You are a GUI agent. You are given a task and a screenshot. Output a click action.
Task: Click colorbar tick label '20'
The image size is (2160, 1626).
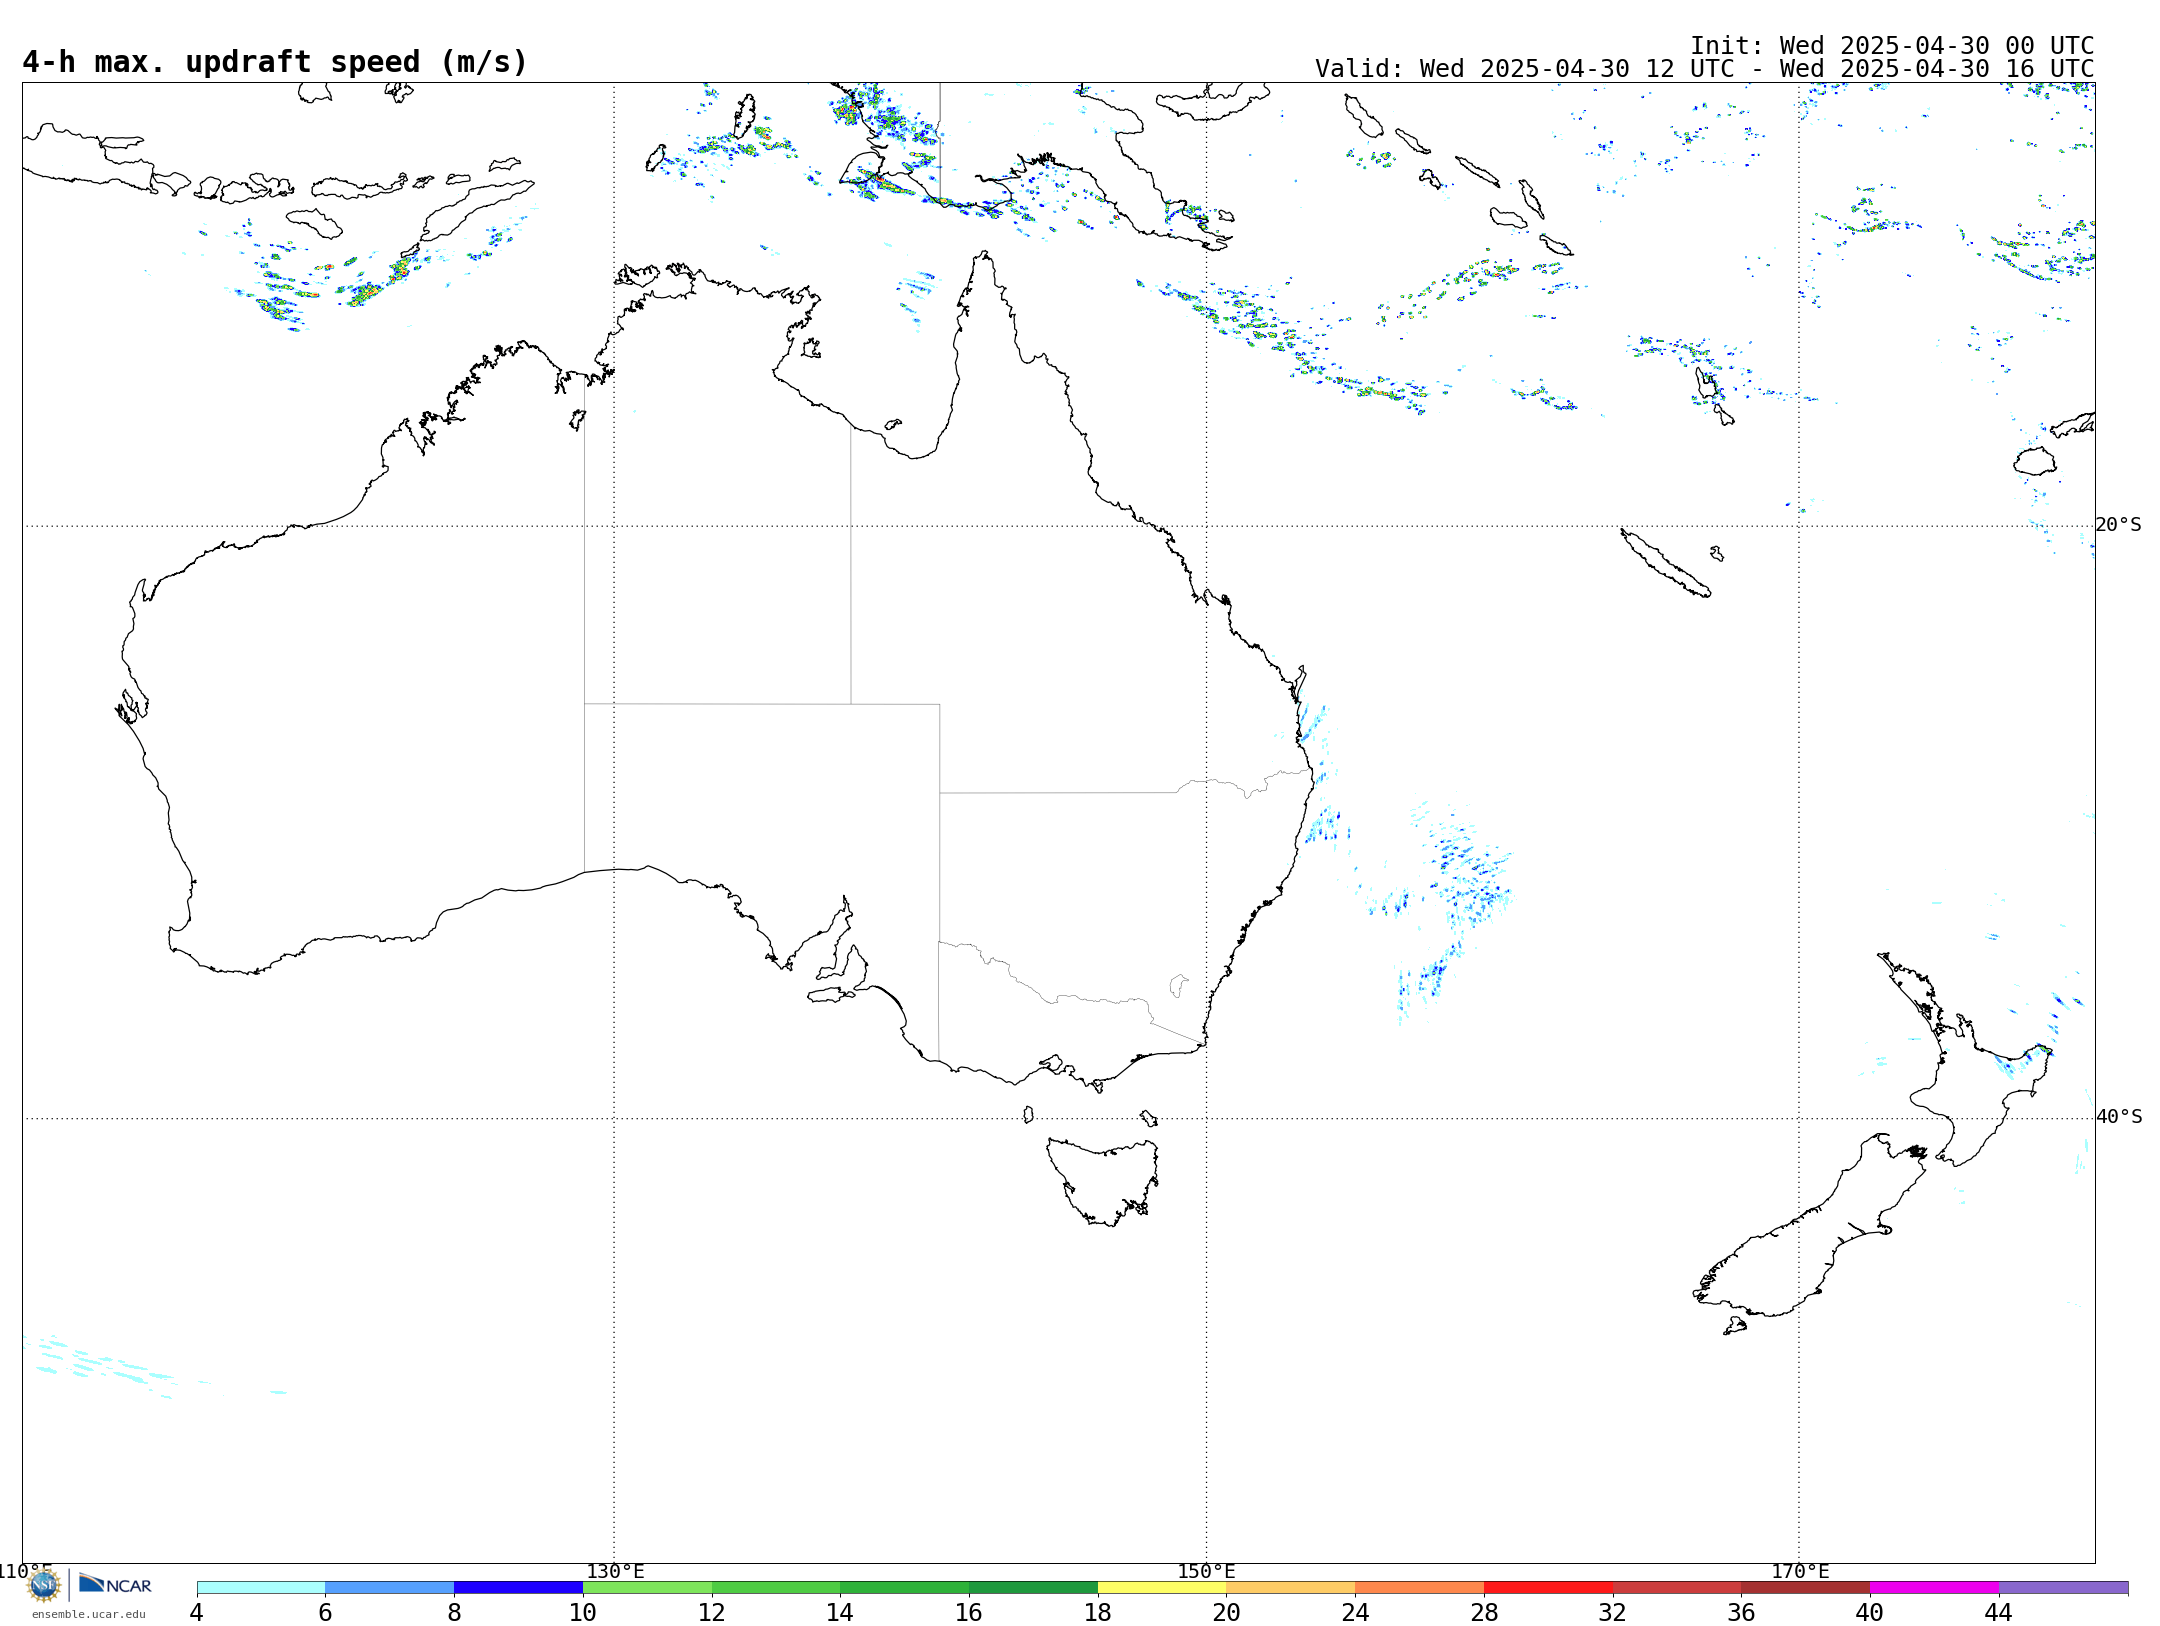click(x=1227, y=1613)
